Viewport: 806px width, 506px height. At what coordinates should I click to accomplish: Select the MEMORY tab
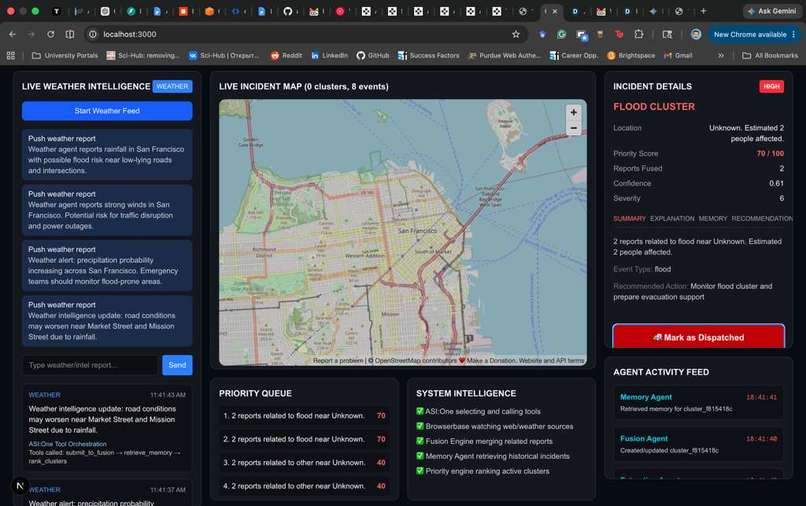pyautogui.click(x=713, y=219)
